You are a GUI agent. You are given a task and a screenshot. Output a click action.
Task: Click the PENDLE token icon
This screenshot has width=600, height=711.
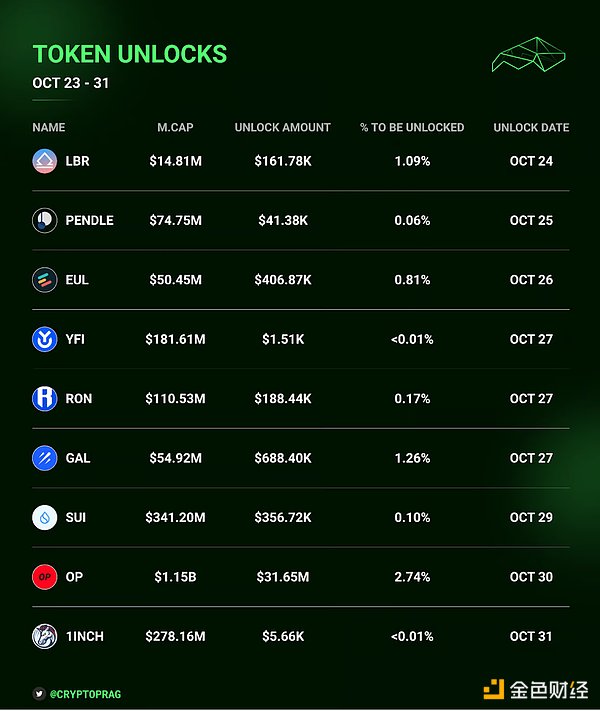tap(44, 220)
